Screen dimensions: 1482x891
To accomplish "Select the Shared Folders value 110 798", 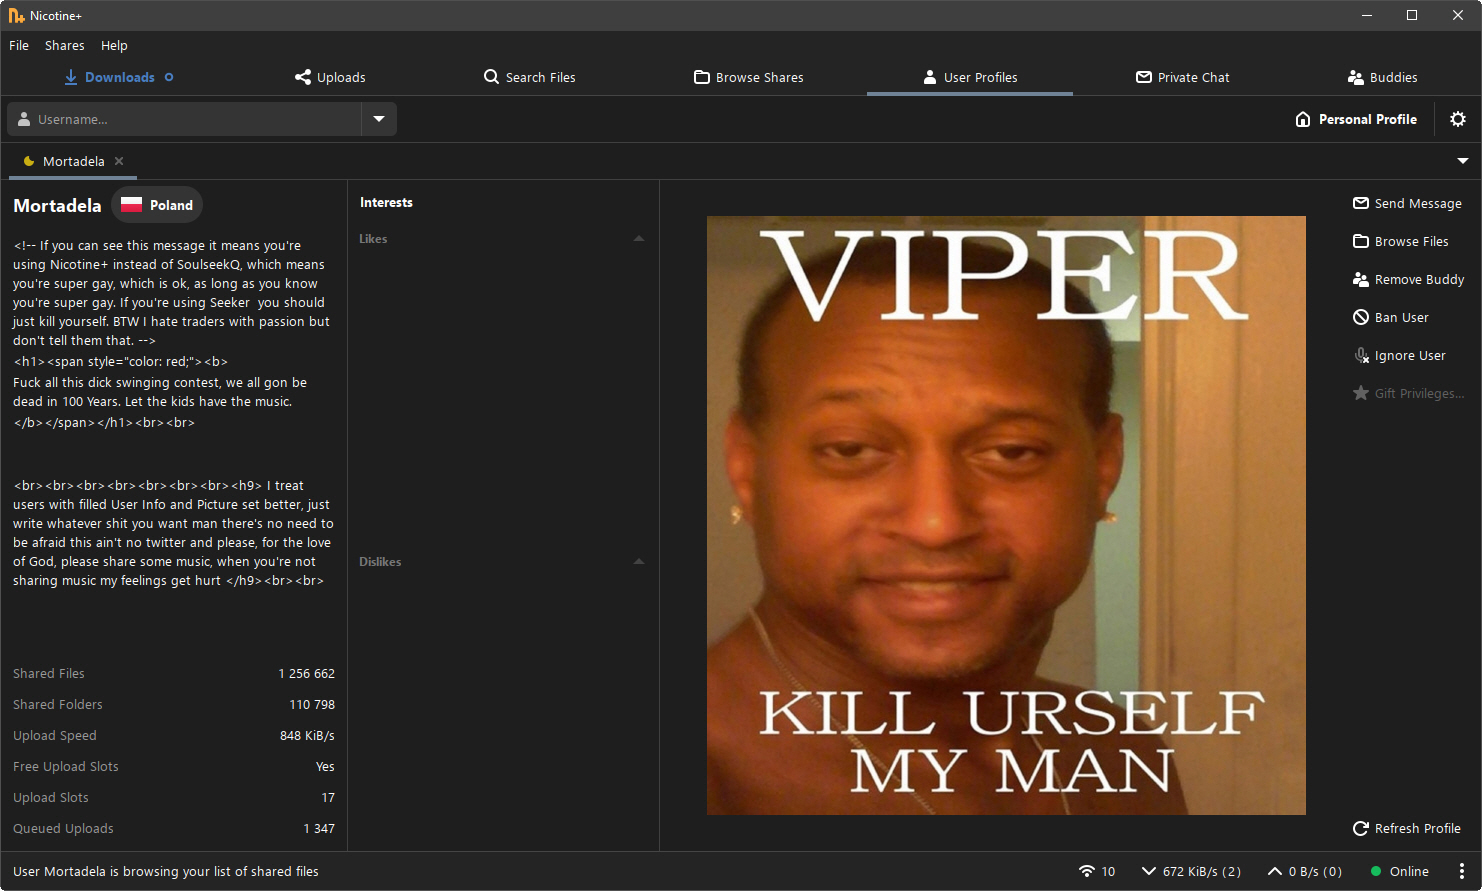I will 312,704.
